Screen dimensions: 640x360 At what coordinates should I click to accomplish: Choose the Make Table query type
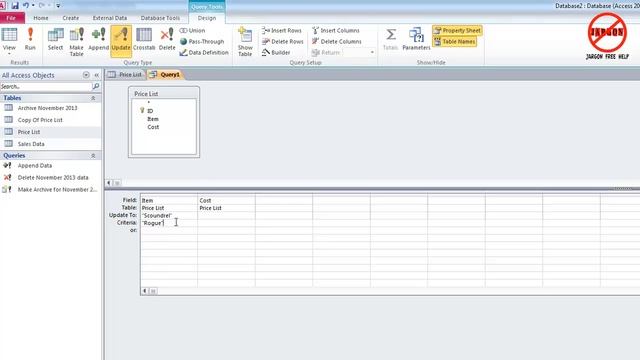click(x=76, y=42)
